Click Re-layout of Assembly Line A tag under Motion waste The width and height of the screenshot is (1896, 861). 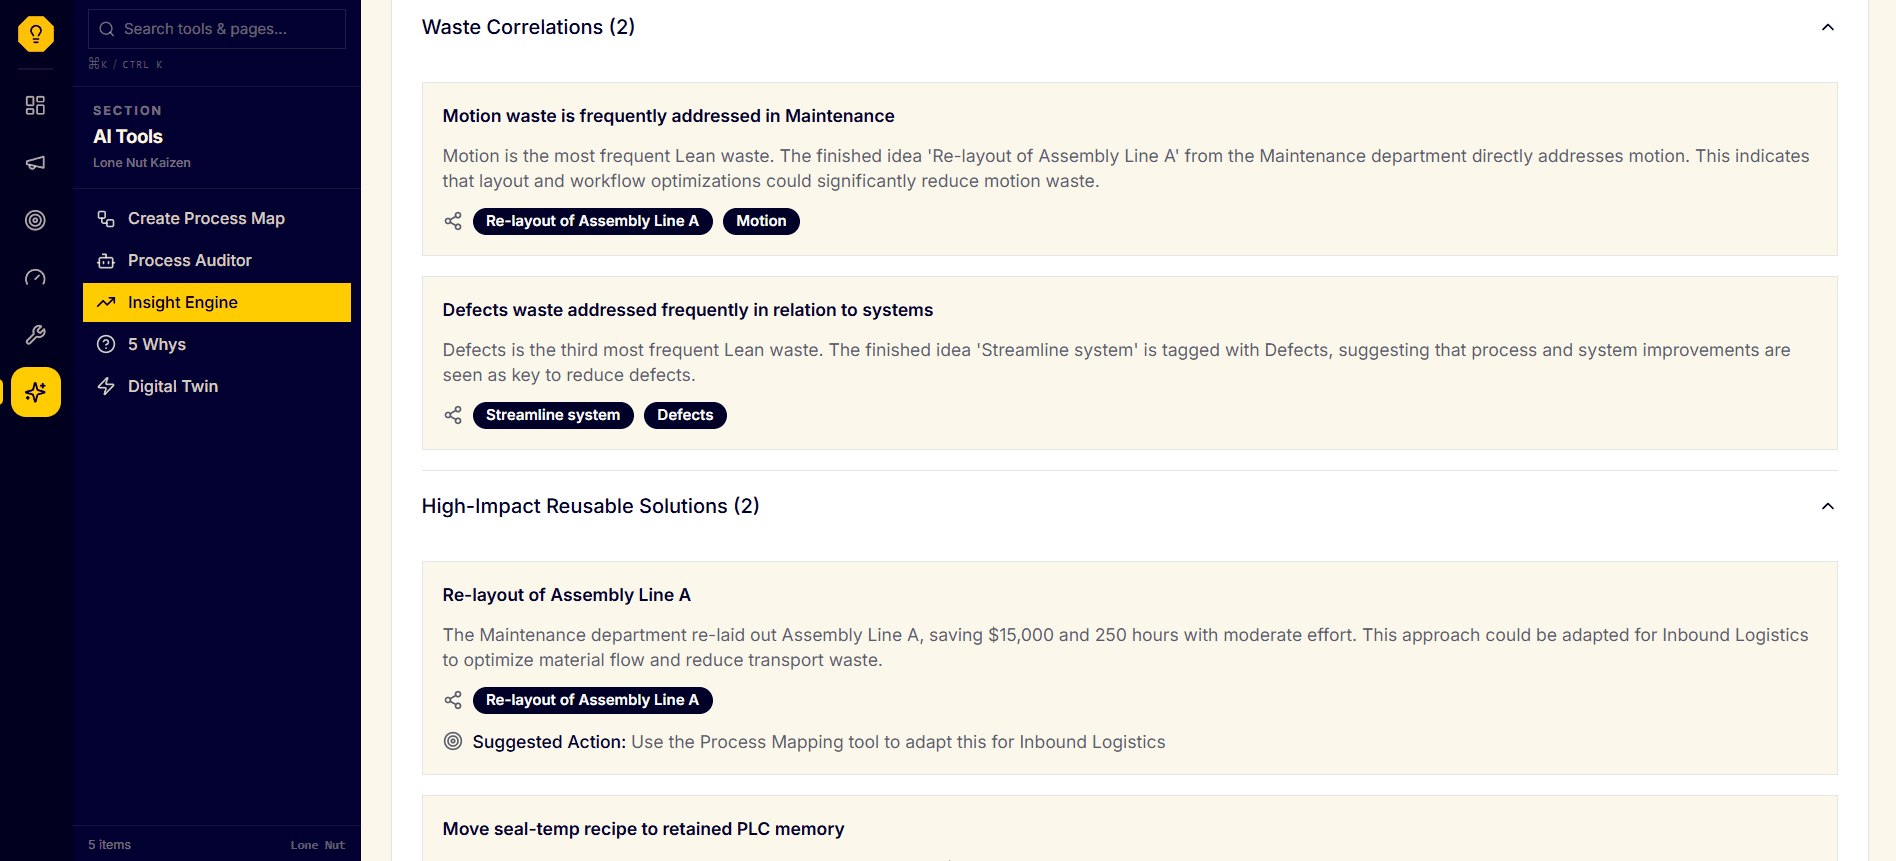tap(592, 221)
